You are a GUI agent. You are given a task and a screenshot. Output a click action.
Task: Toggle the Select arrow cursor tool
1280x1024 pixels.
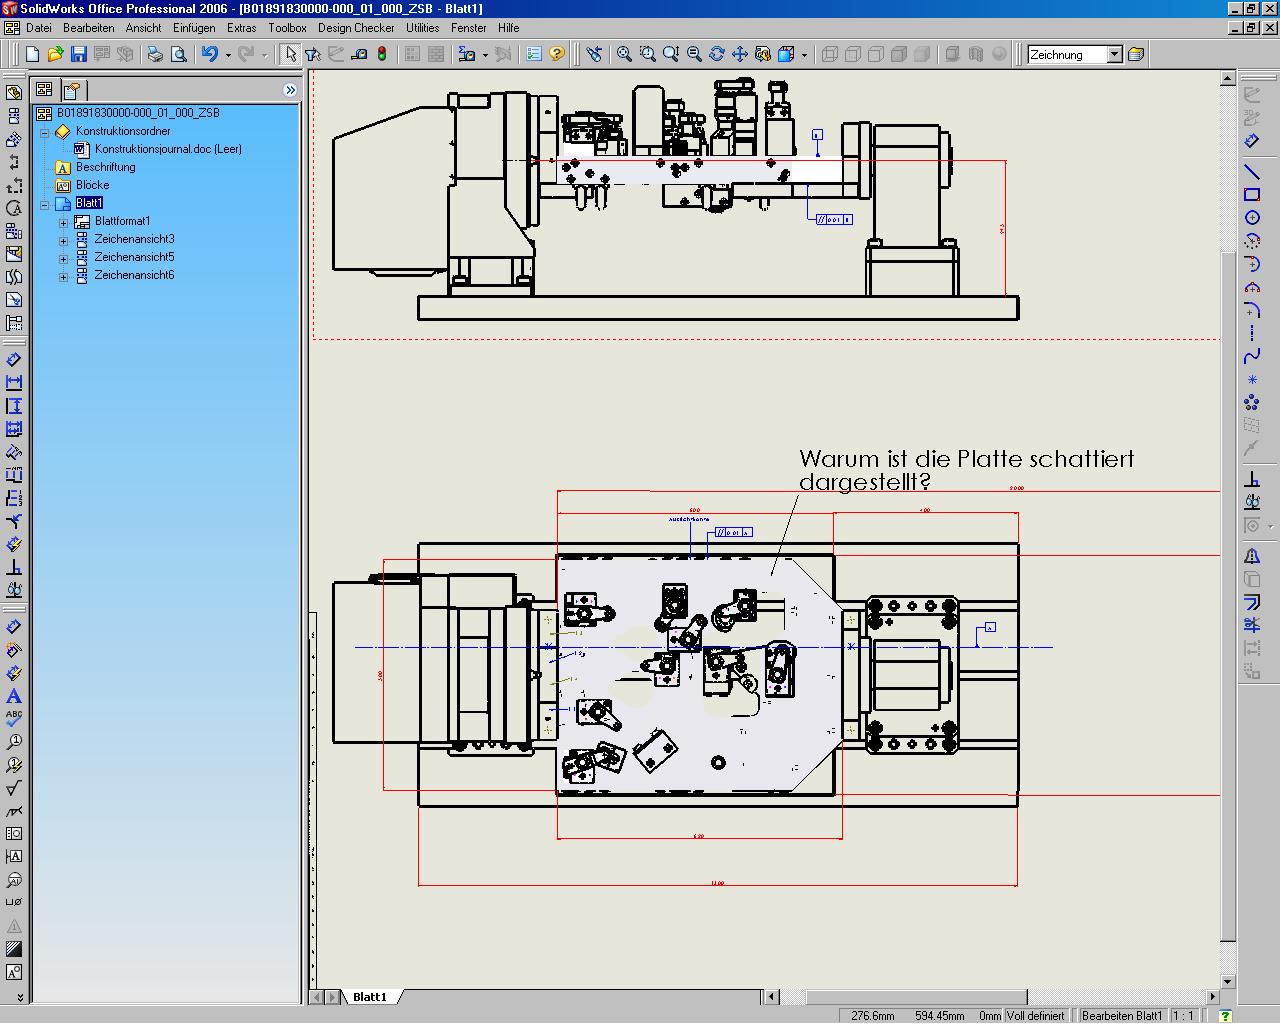point(290,54)
